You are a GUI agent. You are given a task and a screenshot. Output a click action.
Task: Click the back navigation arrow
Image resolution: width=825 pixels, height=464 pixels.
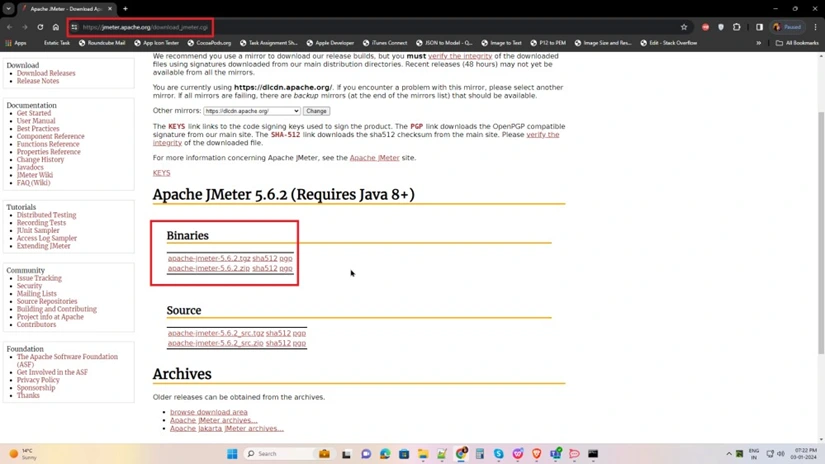(x=9, y=27)
